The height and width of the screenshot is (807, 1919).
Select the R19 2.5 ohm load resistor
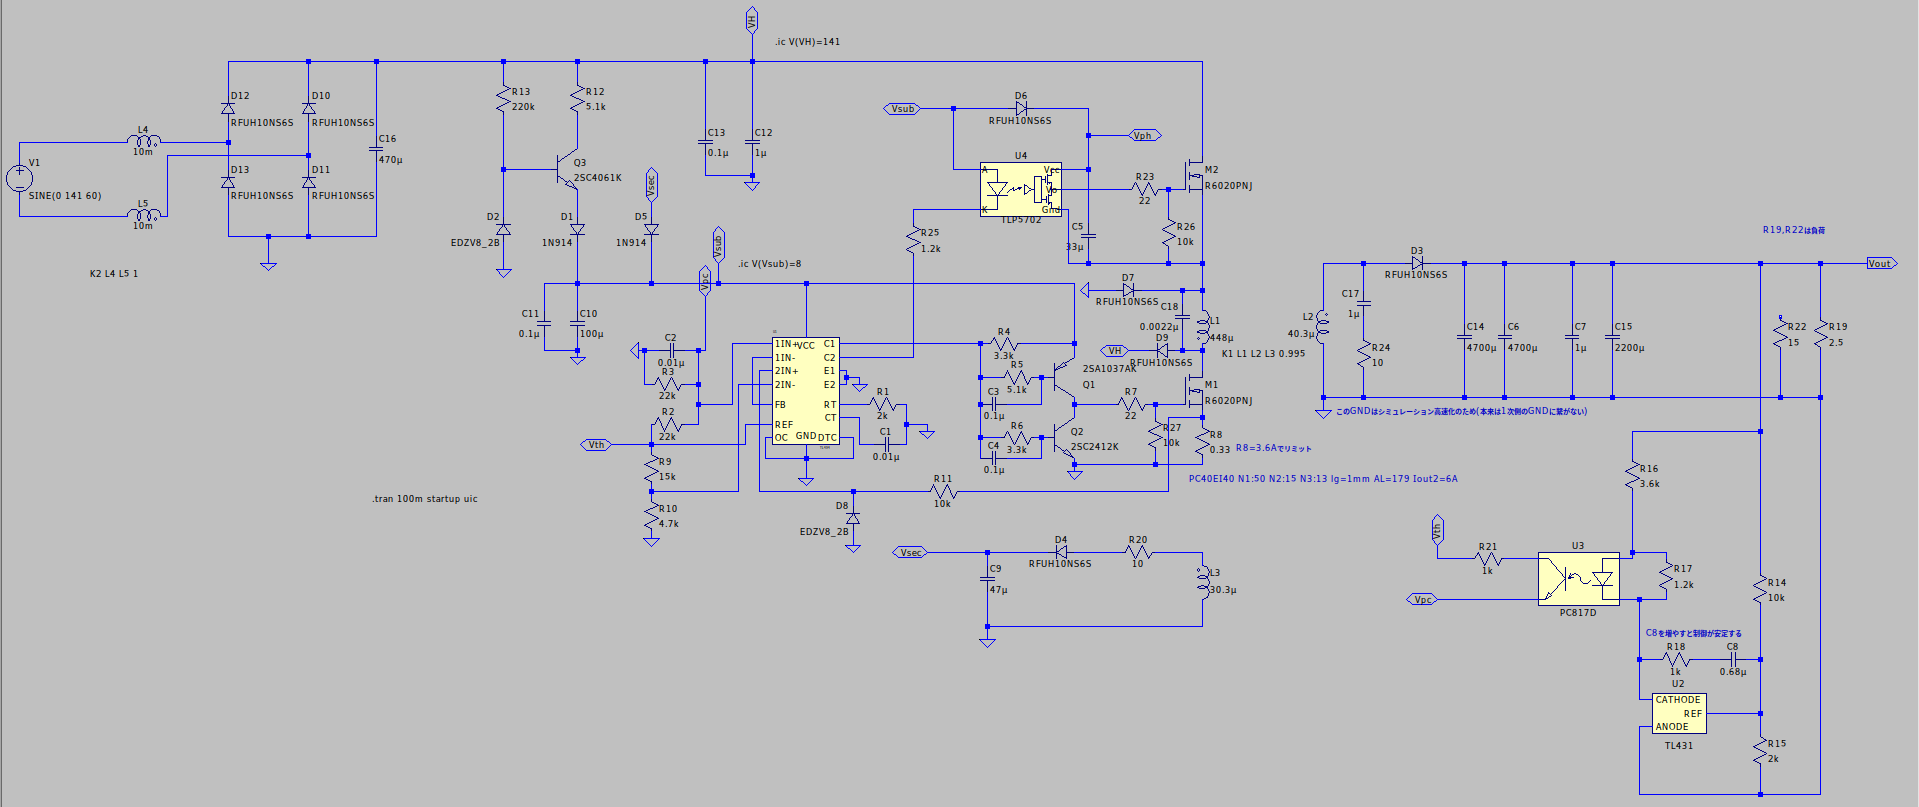pyautogui.click(x=1821, y=334)
